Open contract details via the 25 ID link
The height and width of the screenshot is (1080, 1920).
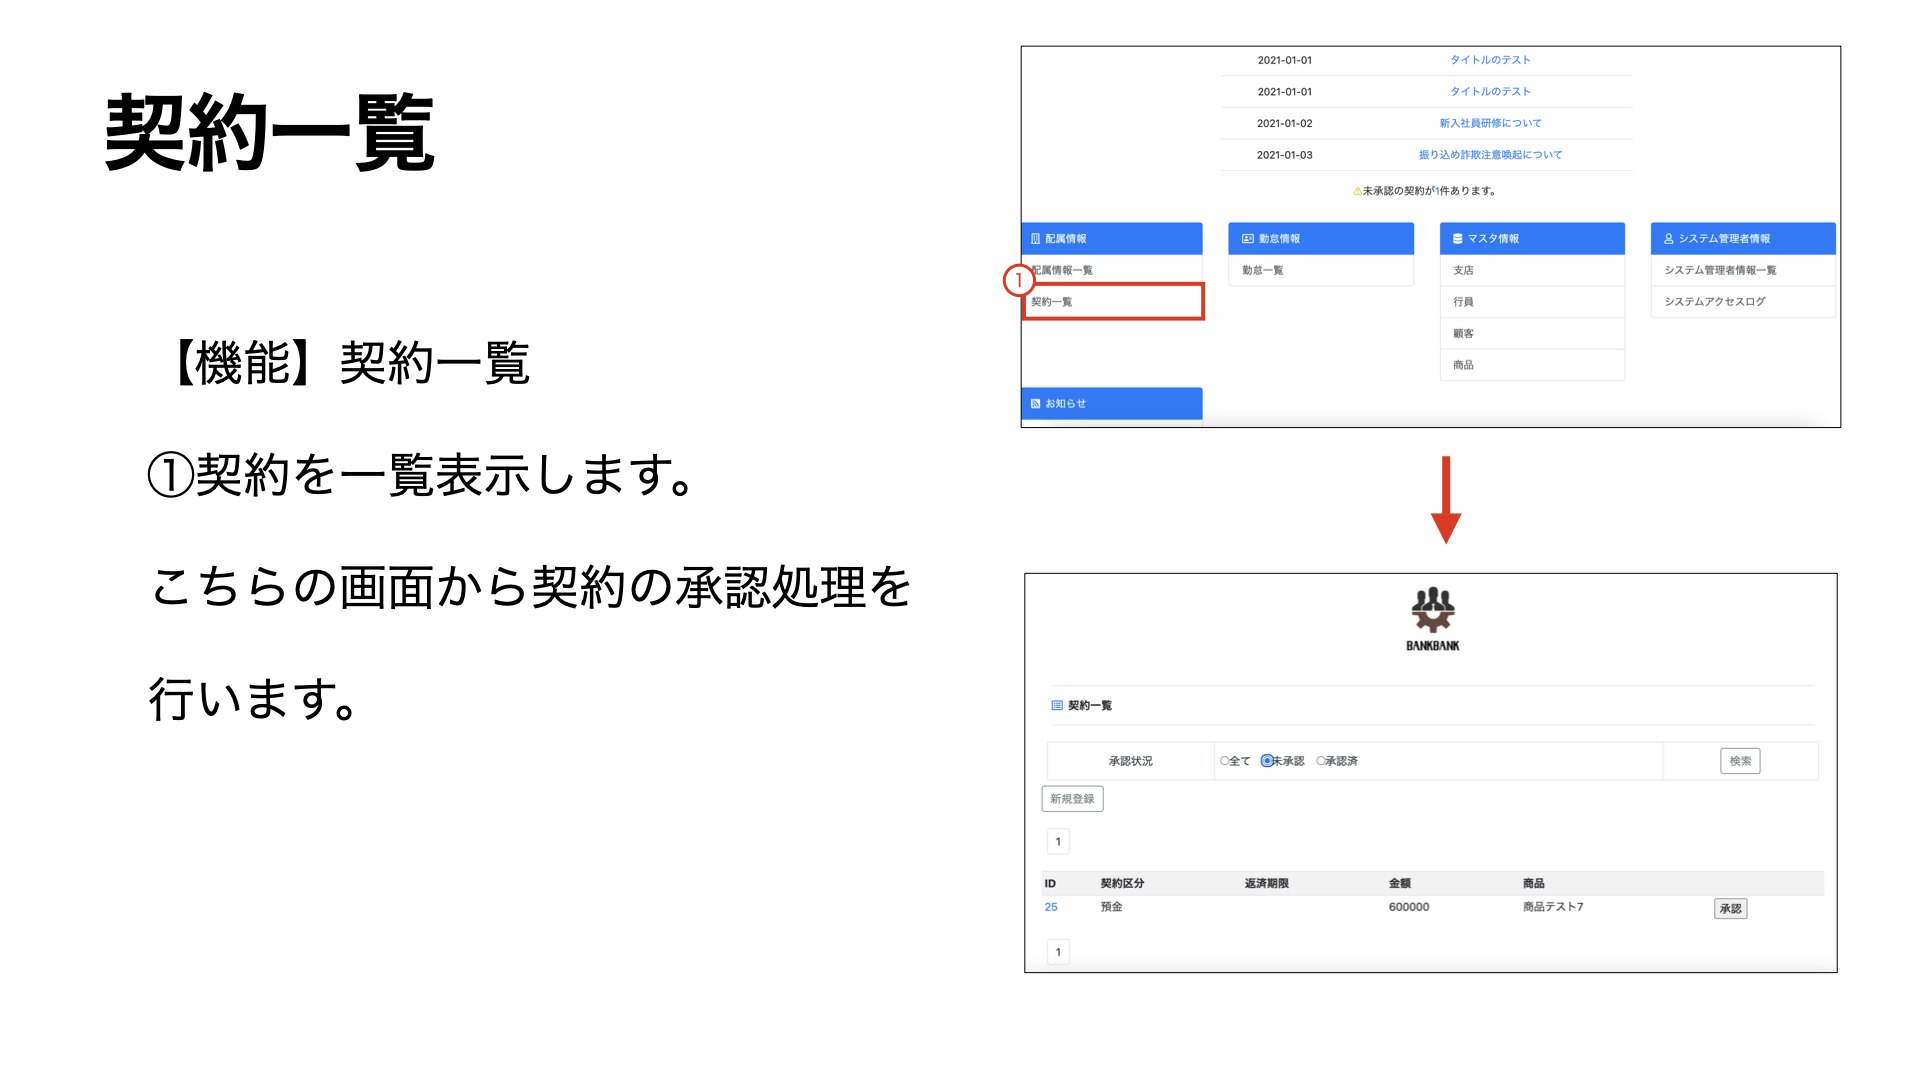coord(1049,907)
